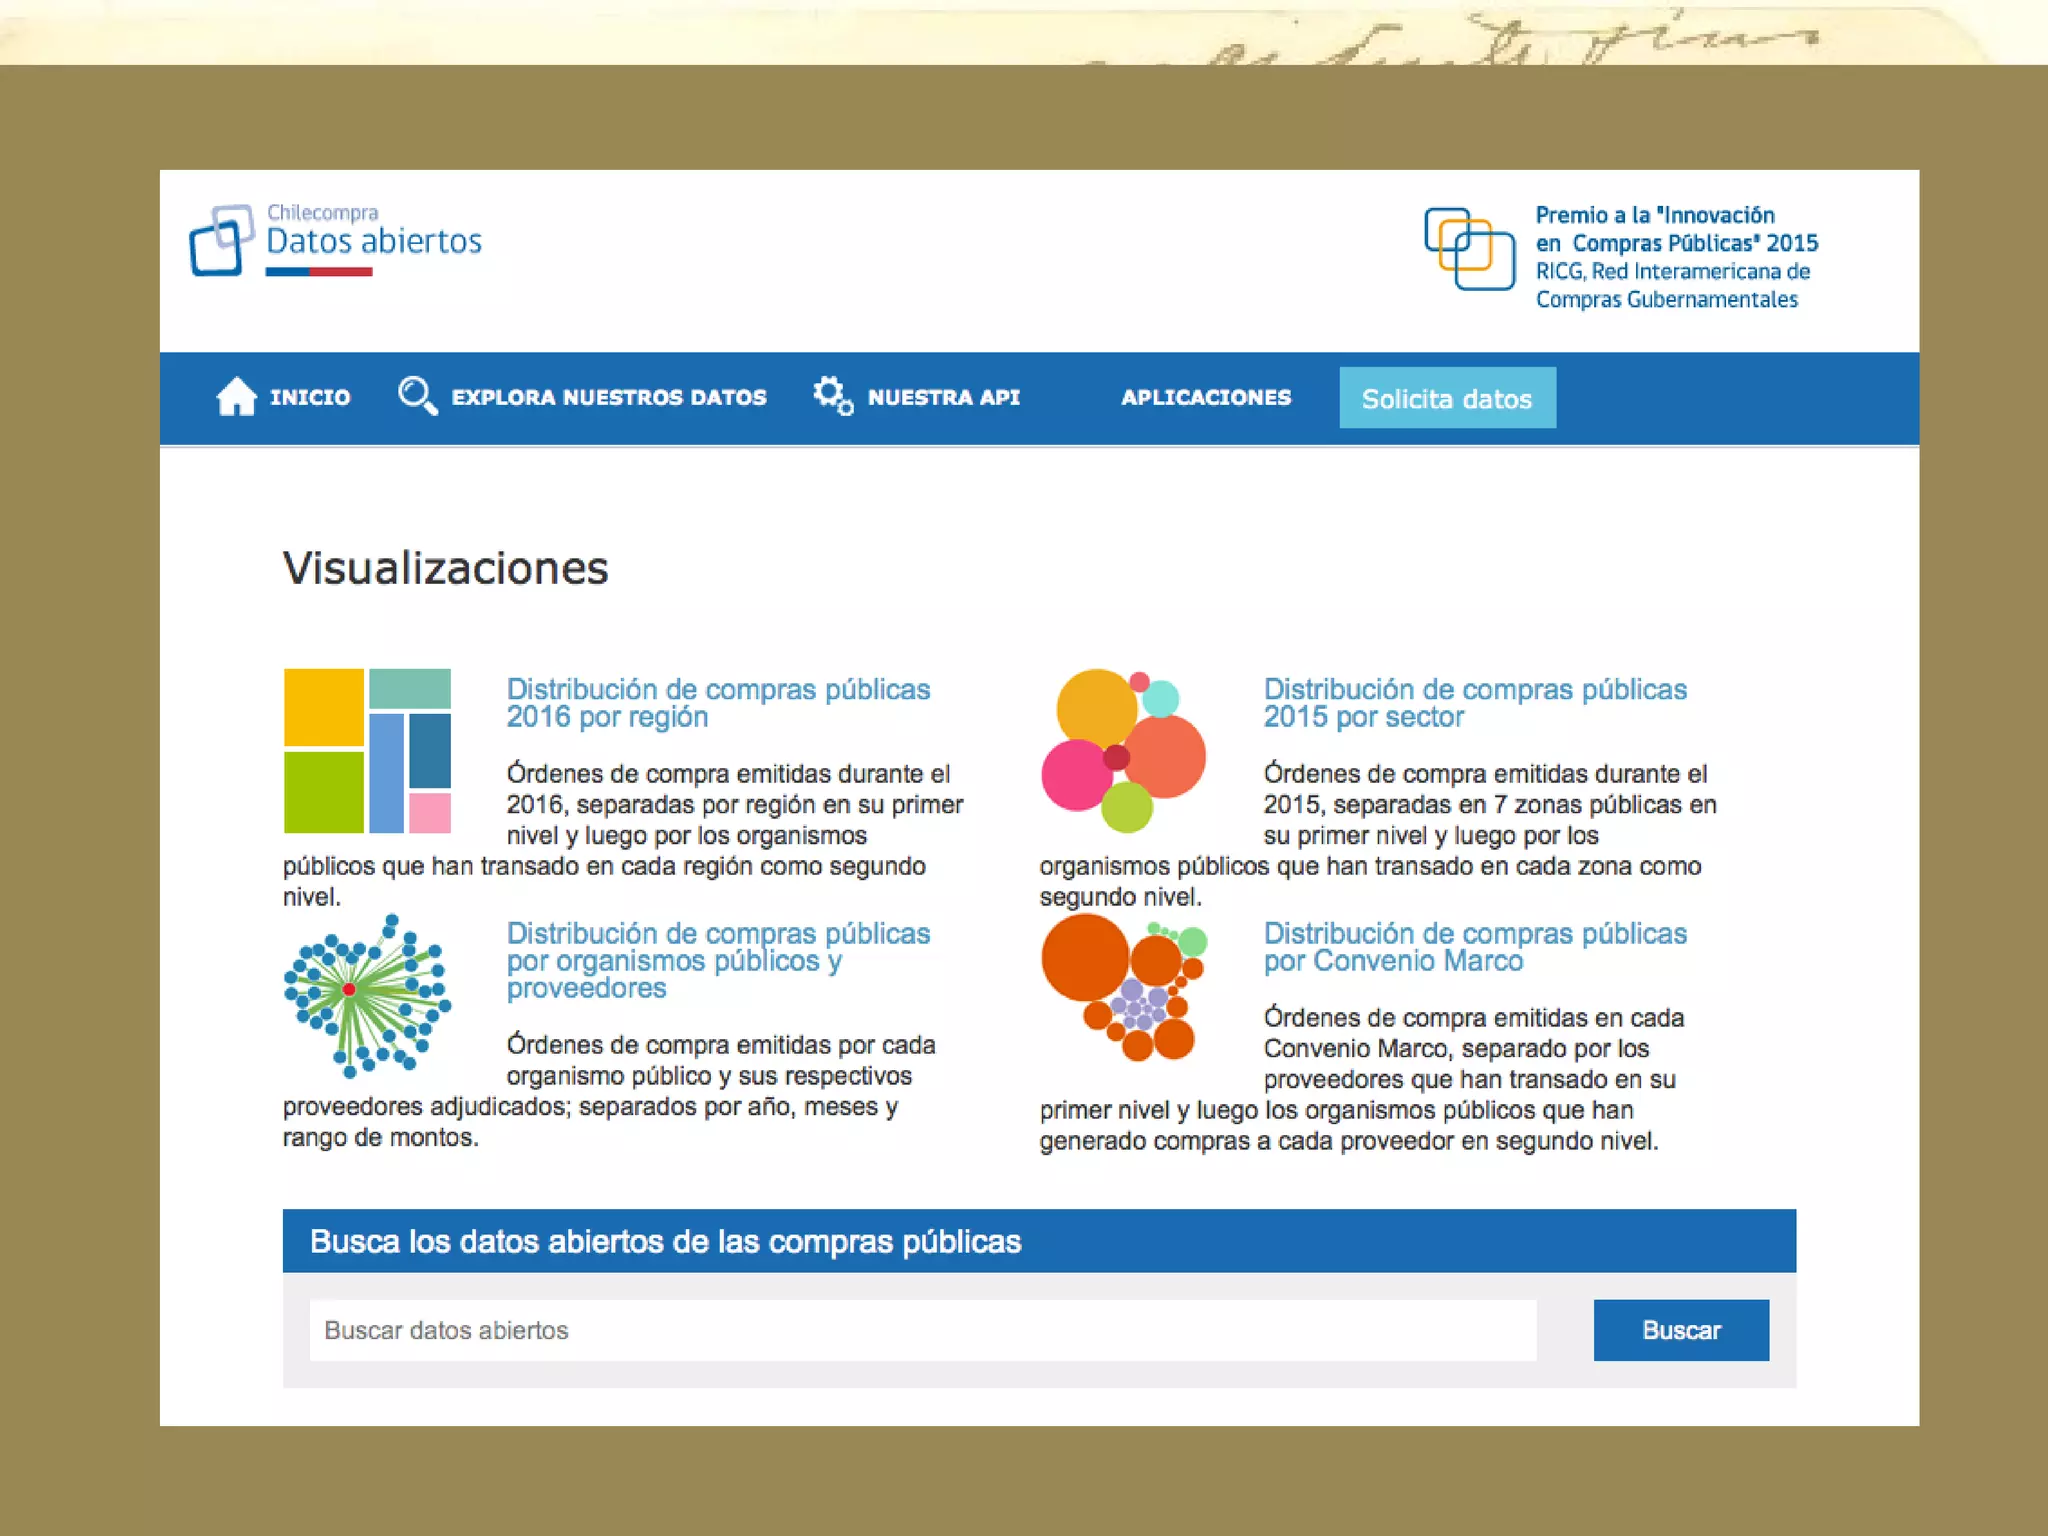The width and height of the screenshot is (2048, 1536).
Task: Open link compras por organismos públicos y proveedores
Action: coord(717,960)
